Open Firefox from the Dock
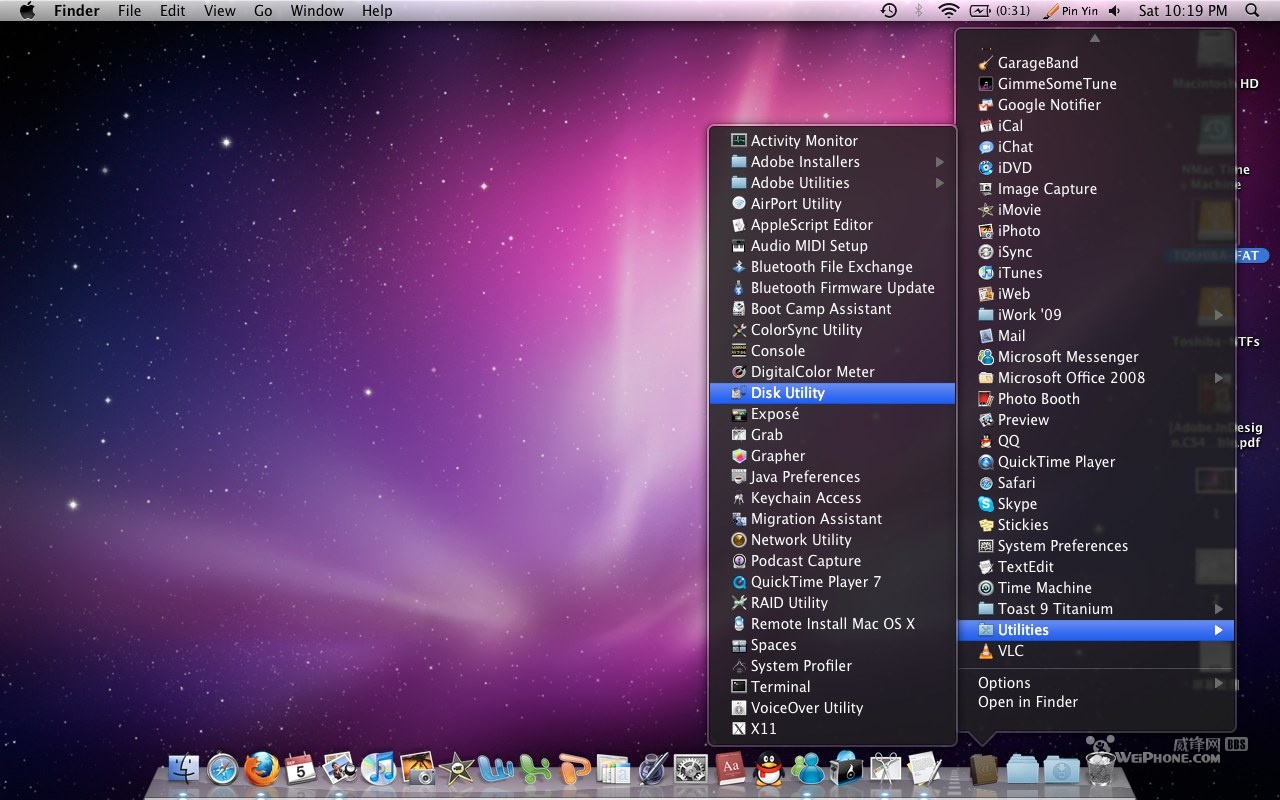 [262, 768]
